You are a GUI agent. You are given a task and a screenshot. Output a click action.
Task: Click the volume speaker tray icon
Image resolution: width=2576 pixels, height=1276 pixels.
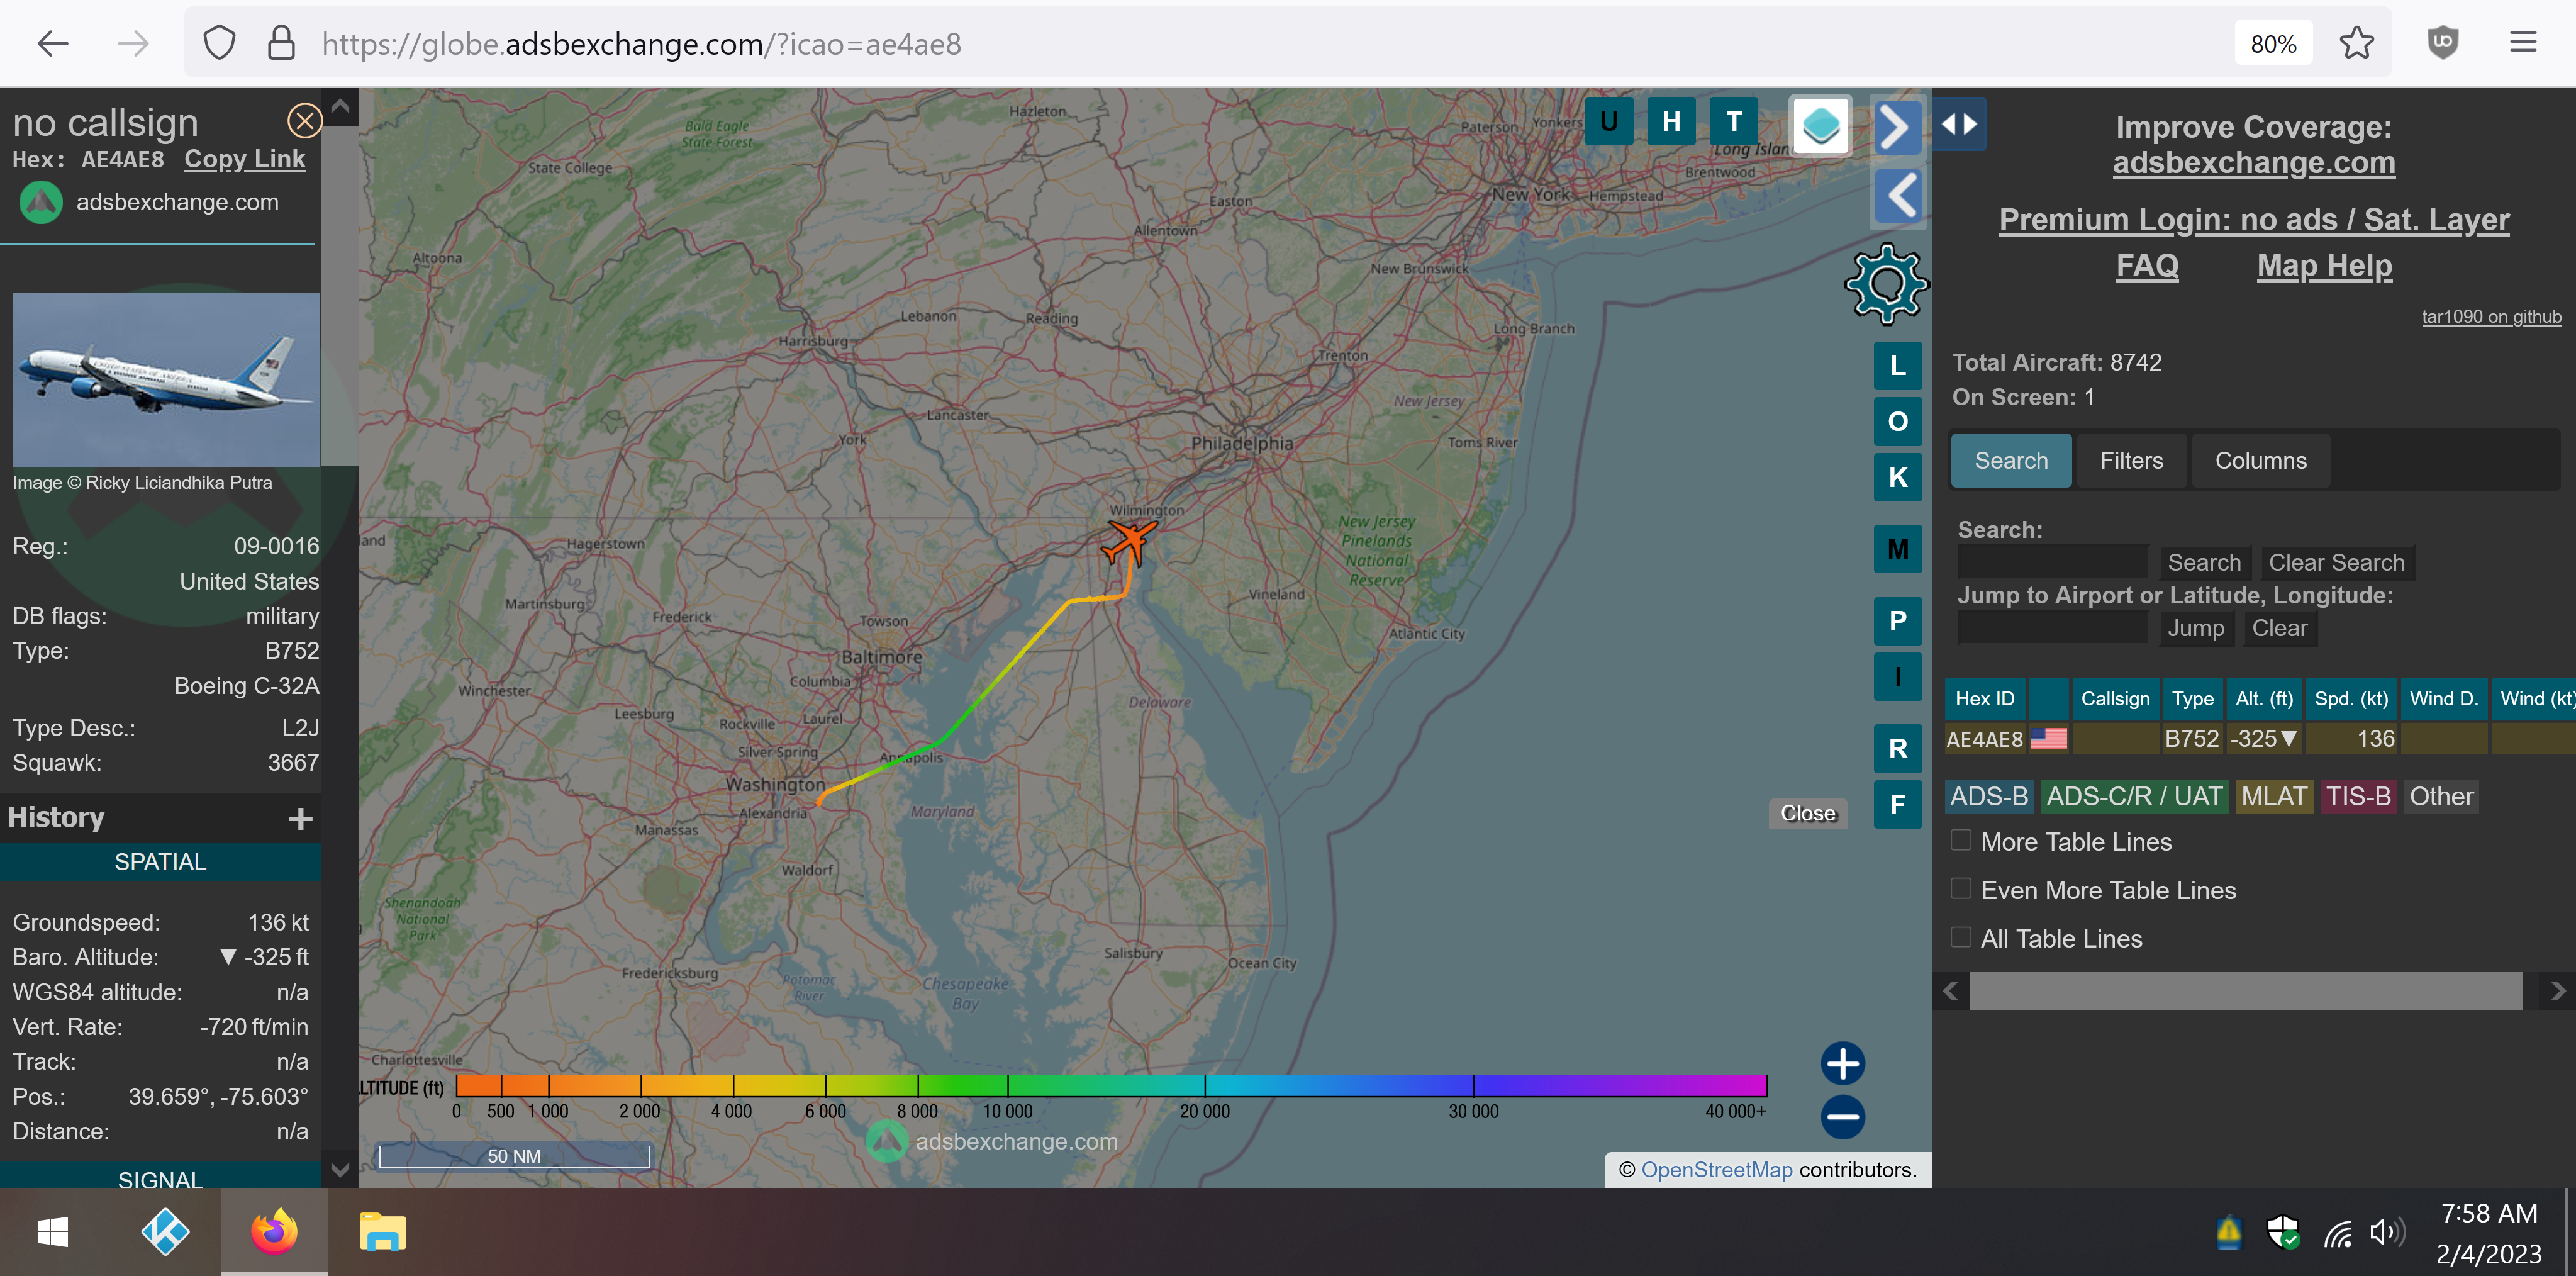tap(2386, 1233)
